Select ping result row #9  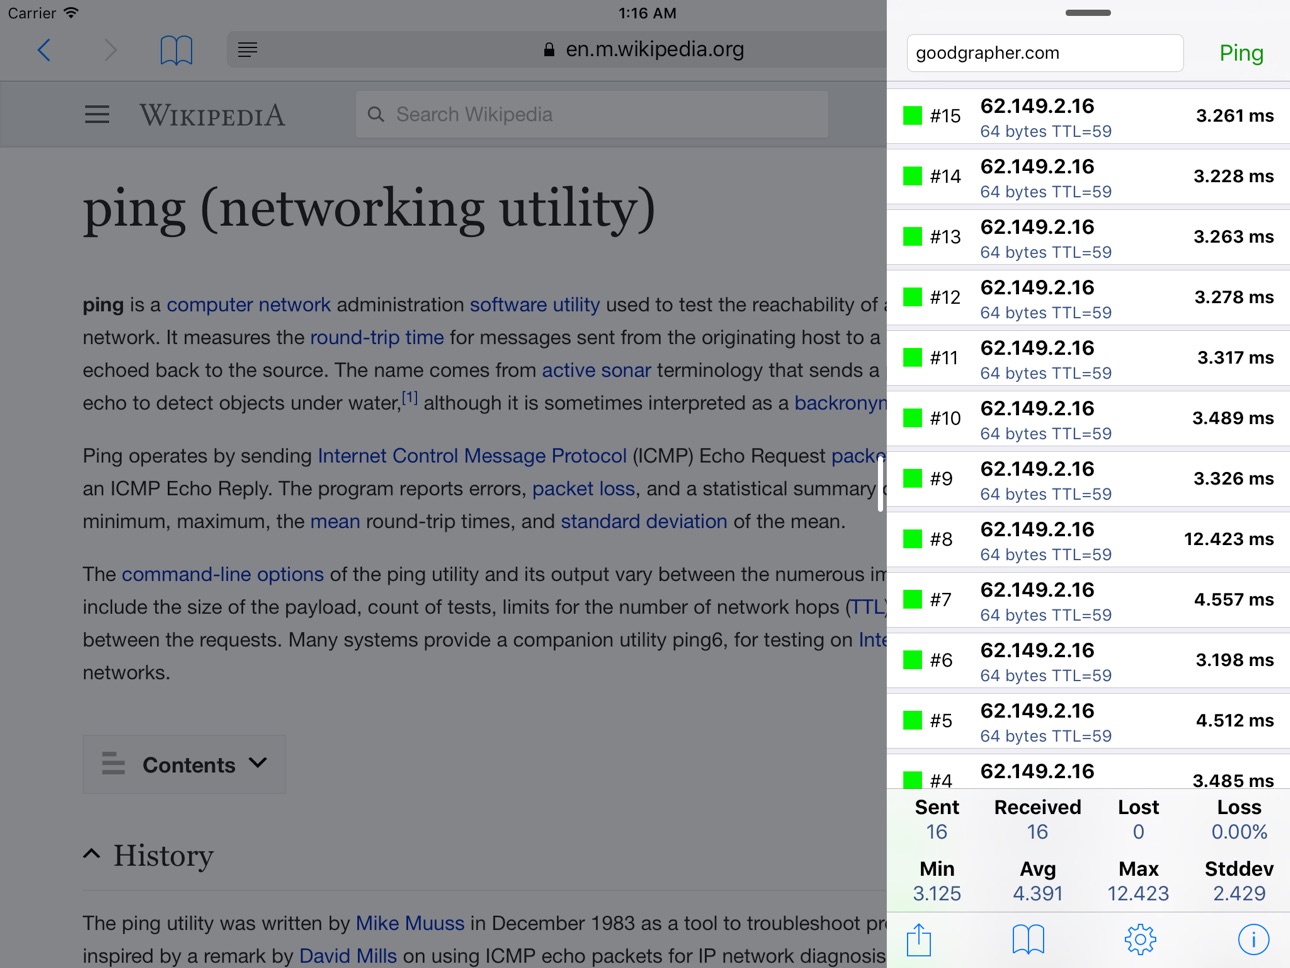pos(1088,480)
